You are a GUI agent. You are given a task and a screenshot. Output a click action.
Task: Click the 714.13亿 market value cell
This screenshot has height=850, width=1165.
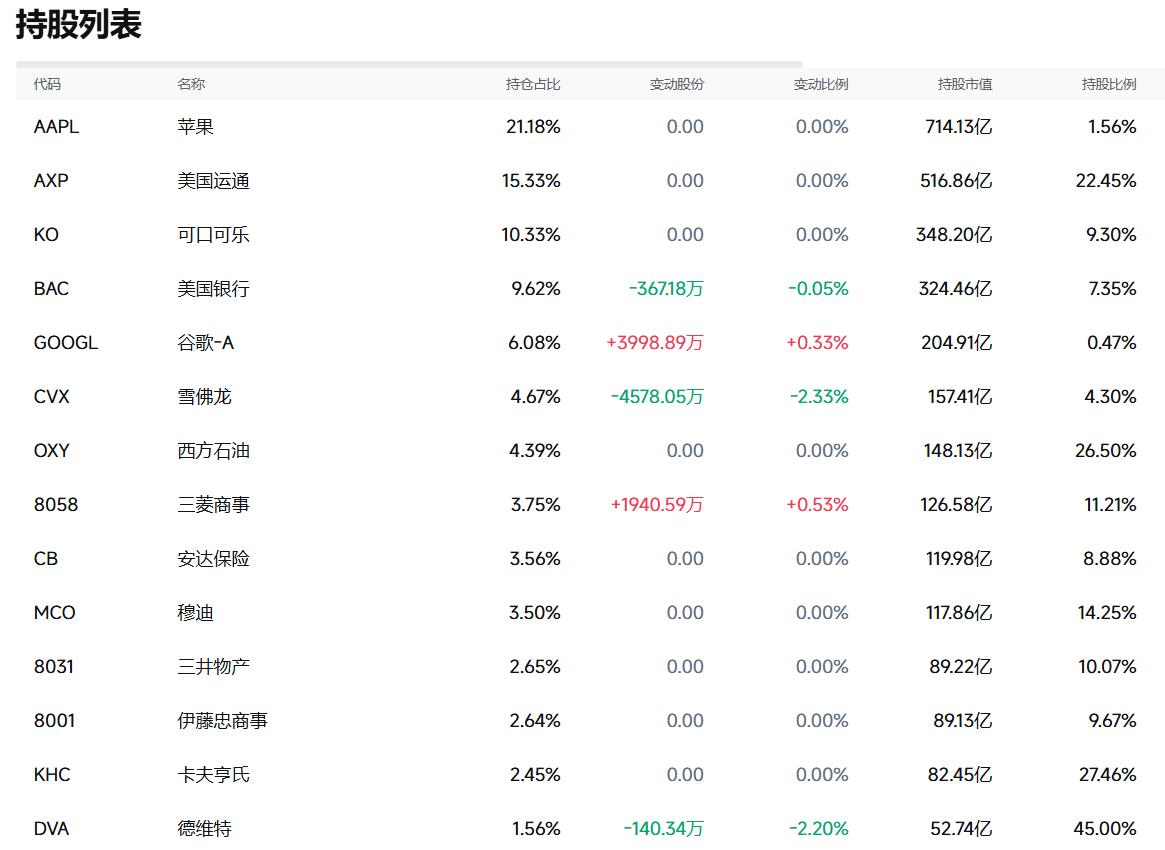[958, 127]
